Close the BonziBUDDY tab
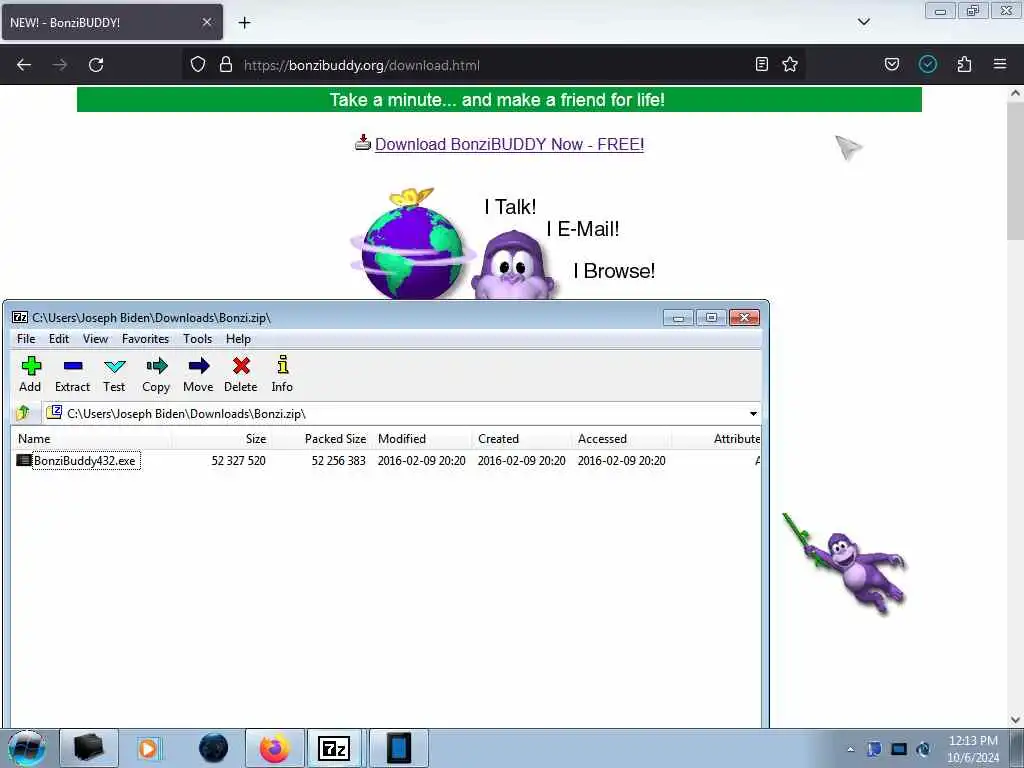 click(x=206, y=22)
